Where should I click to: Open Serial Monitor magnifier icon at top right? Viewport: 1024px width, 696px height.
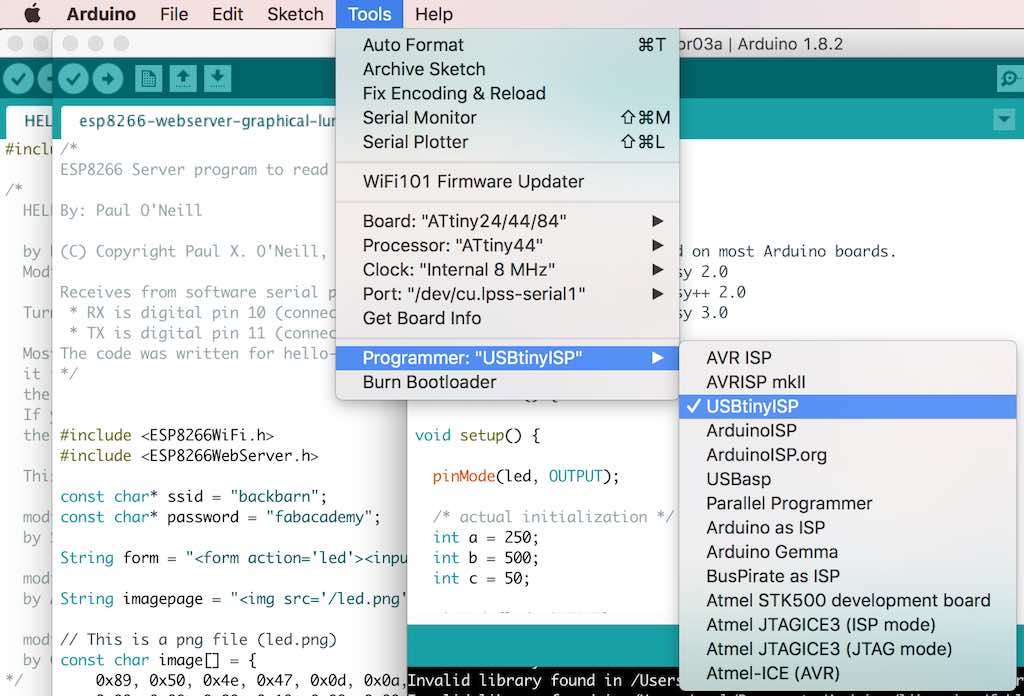click(x=1010, y=79)
